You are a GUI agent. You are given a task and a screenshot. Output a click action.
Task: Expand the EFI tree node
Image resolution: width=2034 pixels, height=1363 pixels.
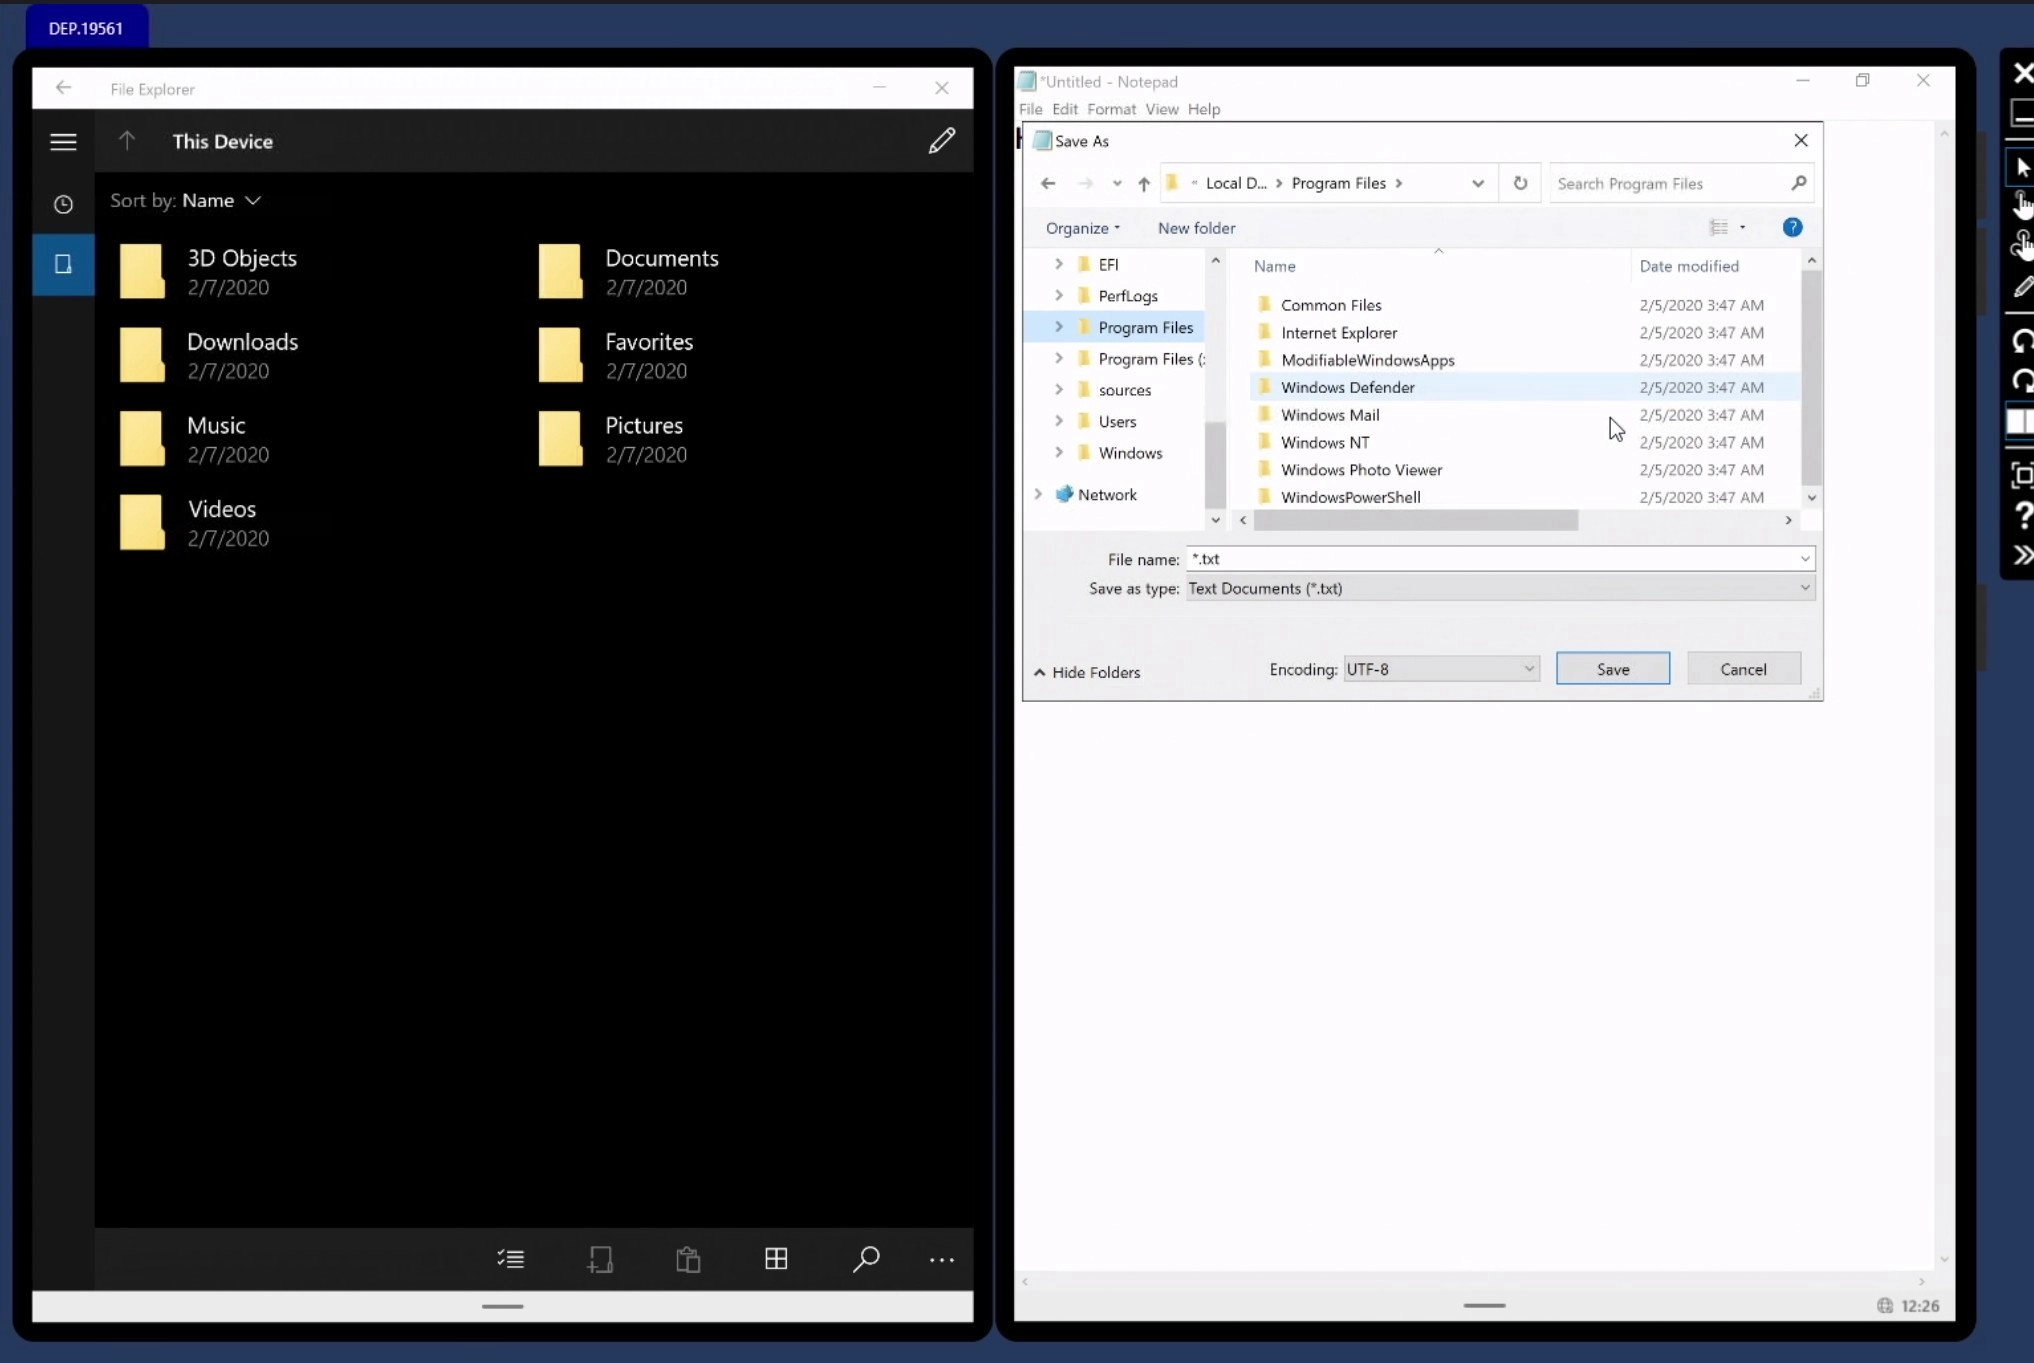click(x=1058, y=264)
